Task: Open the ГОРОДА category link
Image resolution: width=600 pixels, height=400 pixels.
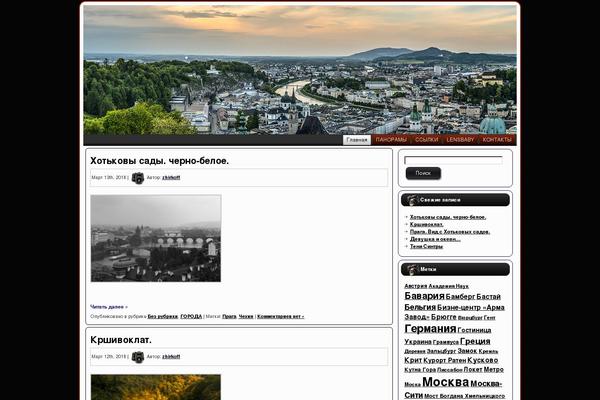Action: (191, 317)
